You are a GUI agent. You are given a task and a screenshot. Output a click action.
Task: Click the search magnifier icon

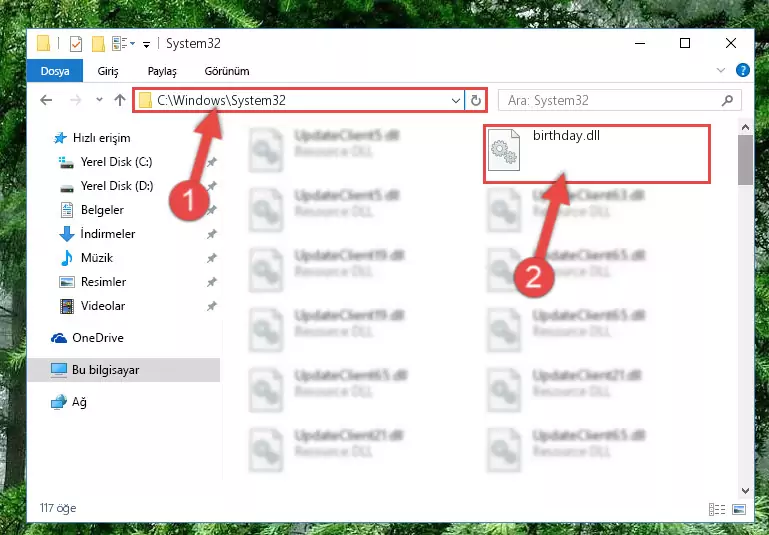pos(727,101)
